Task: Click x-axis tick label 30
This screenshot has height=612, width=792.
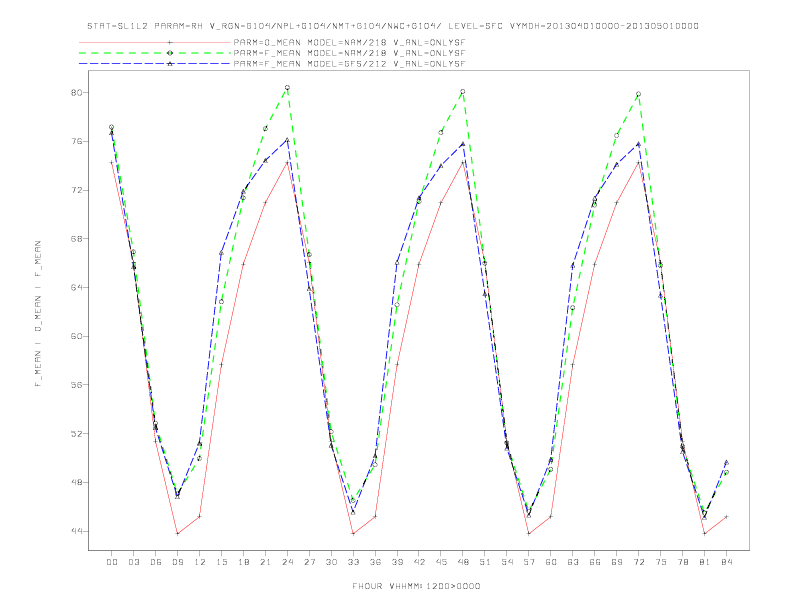Action: [331, 562]
